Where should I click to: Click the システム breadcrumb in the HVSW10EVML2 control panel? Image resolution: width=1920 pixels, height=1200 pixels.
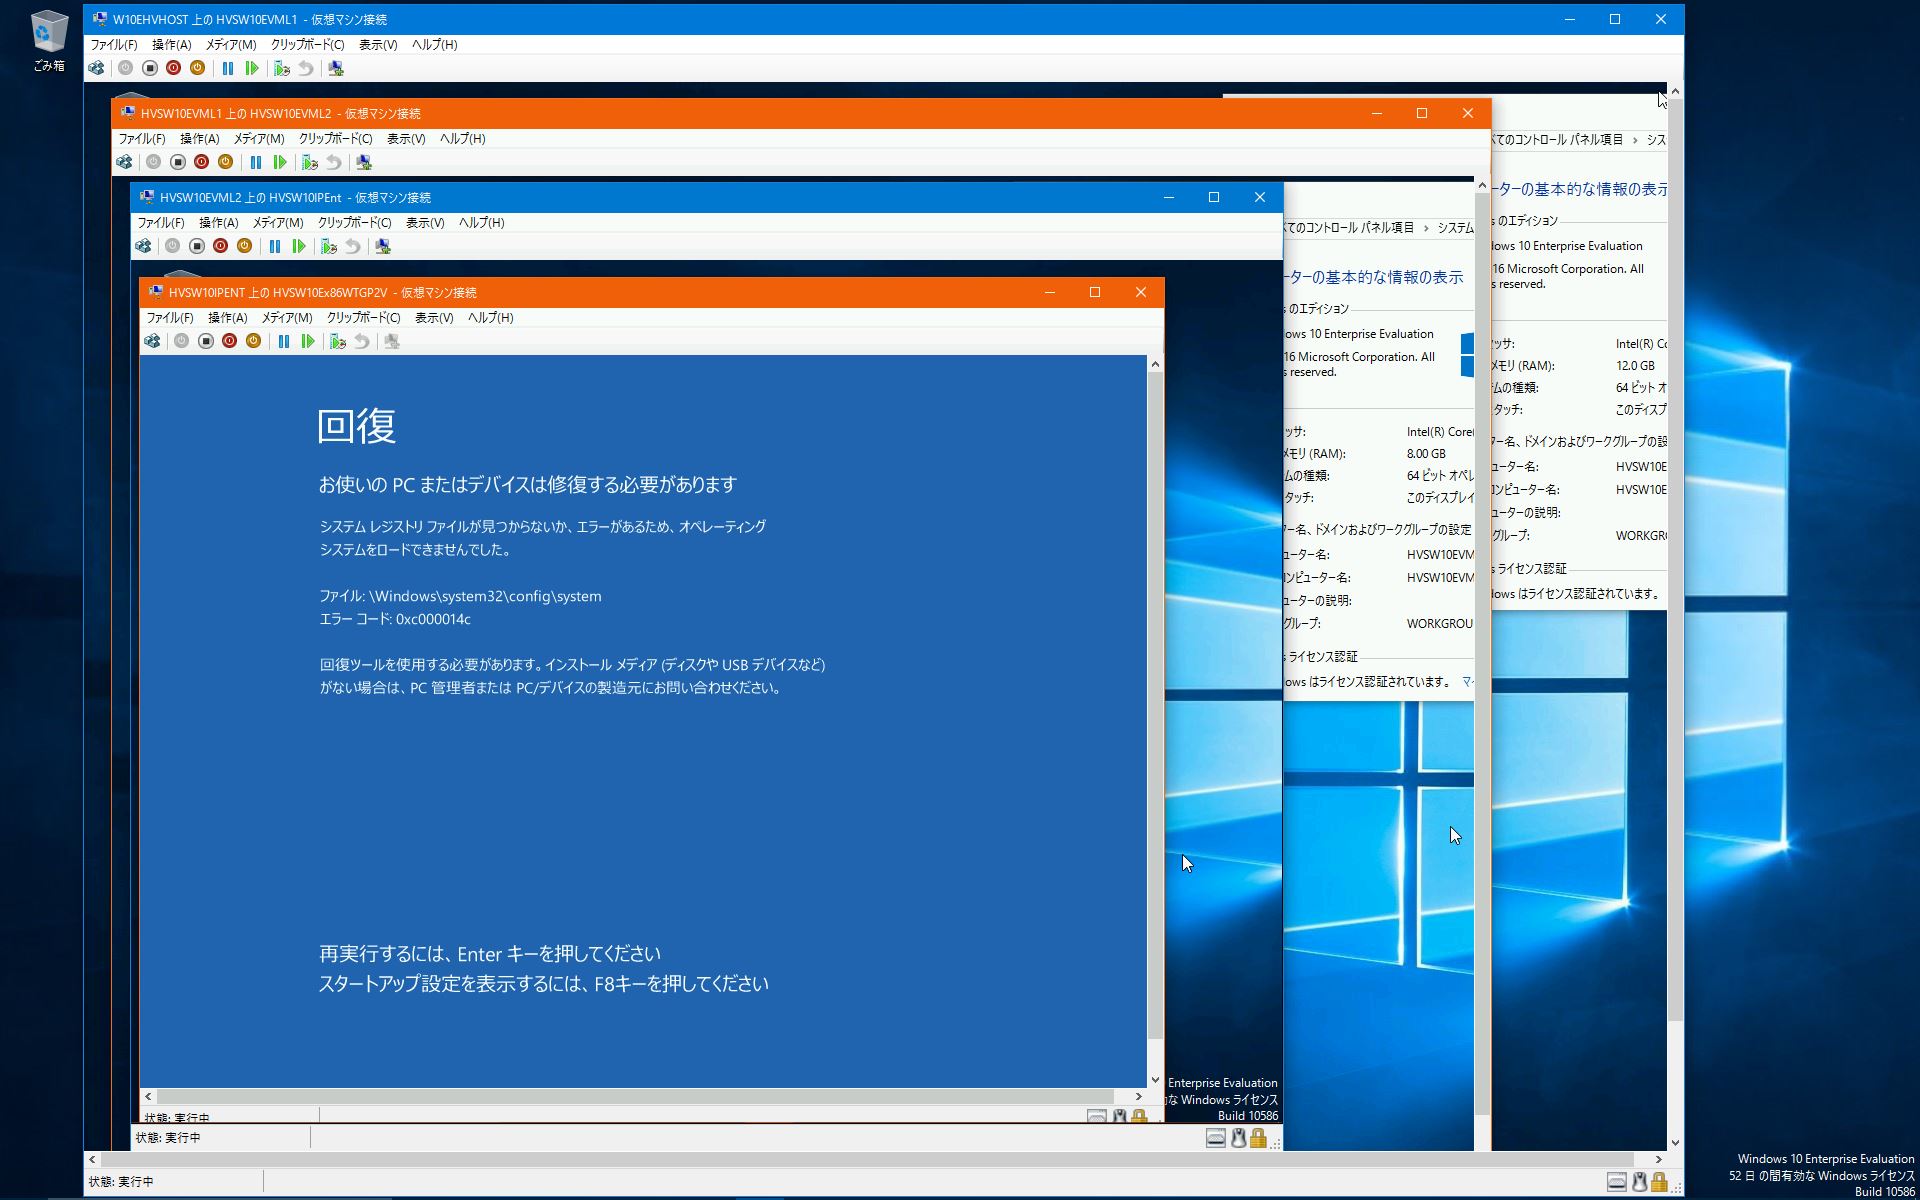(1455, 228)
